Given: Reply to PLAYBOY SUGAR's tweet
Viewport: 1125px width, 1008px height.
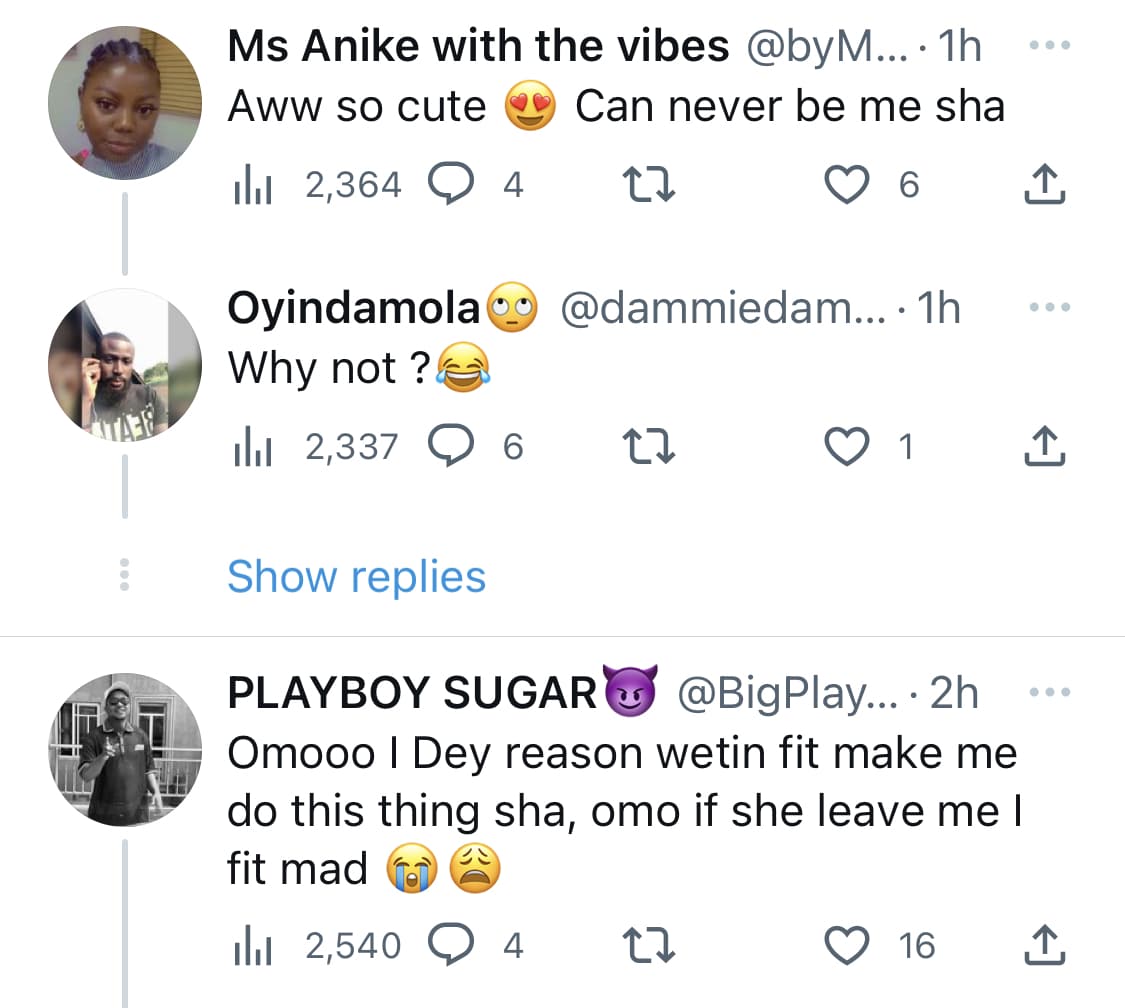Looking at the screenshot, I should coord(448,945).
